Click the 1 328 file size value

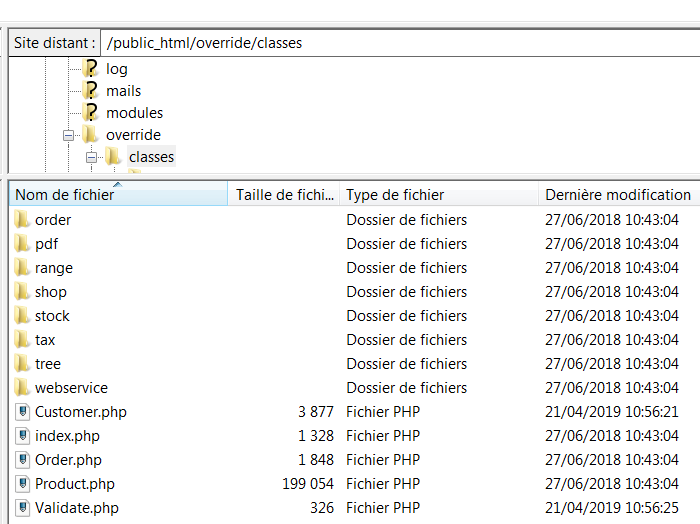tap(316, 436)
